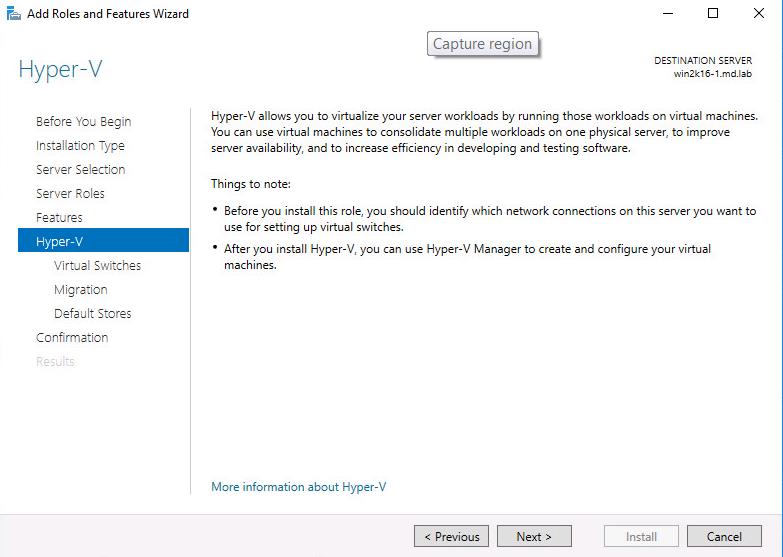Open the Default Stores sub-step
The width and height of the screenshot is (783, 557).
coord(93,313)
